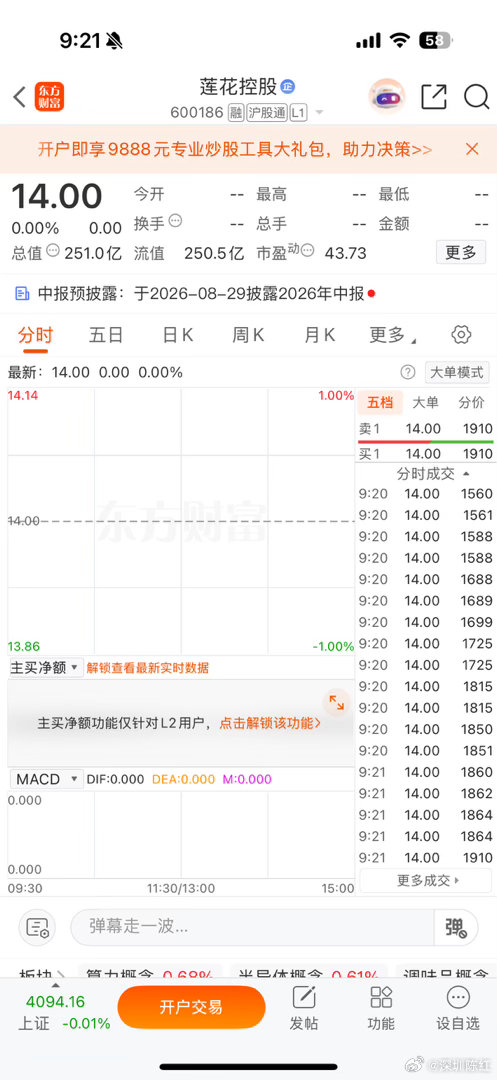
Task: Click the MACD chart area
Action: point(181,834)
